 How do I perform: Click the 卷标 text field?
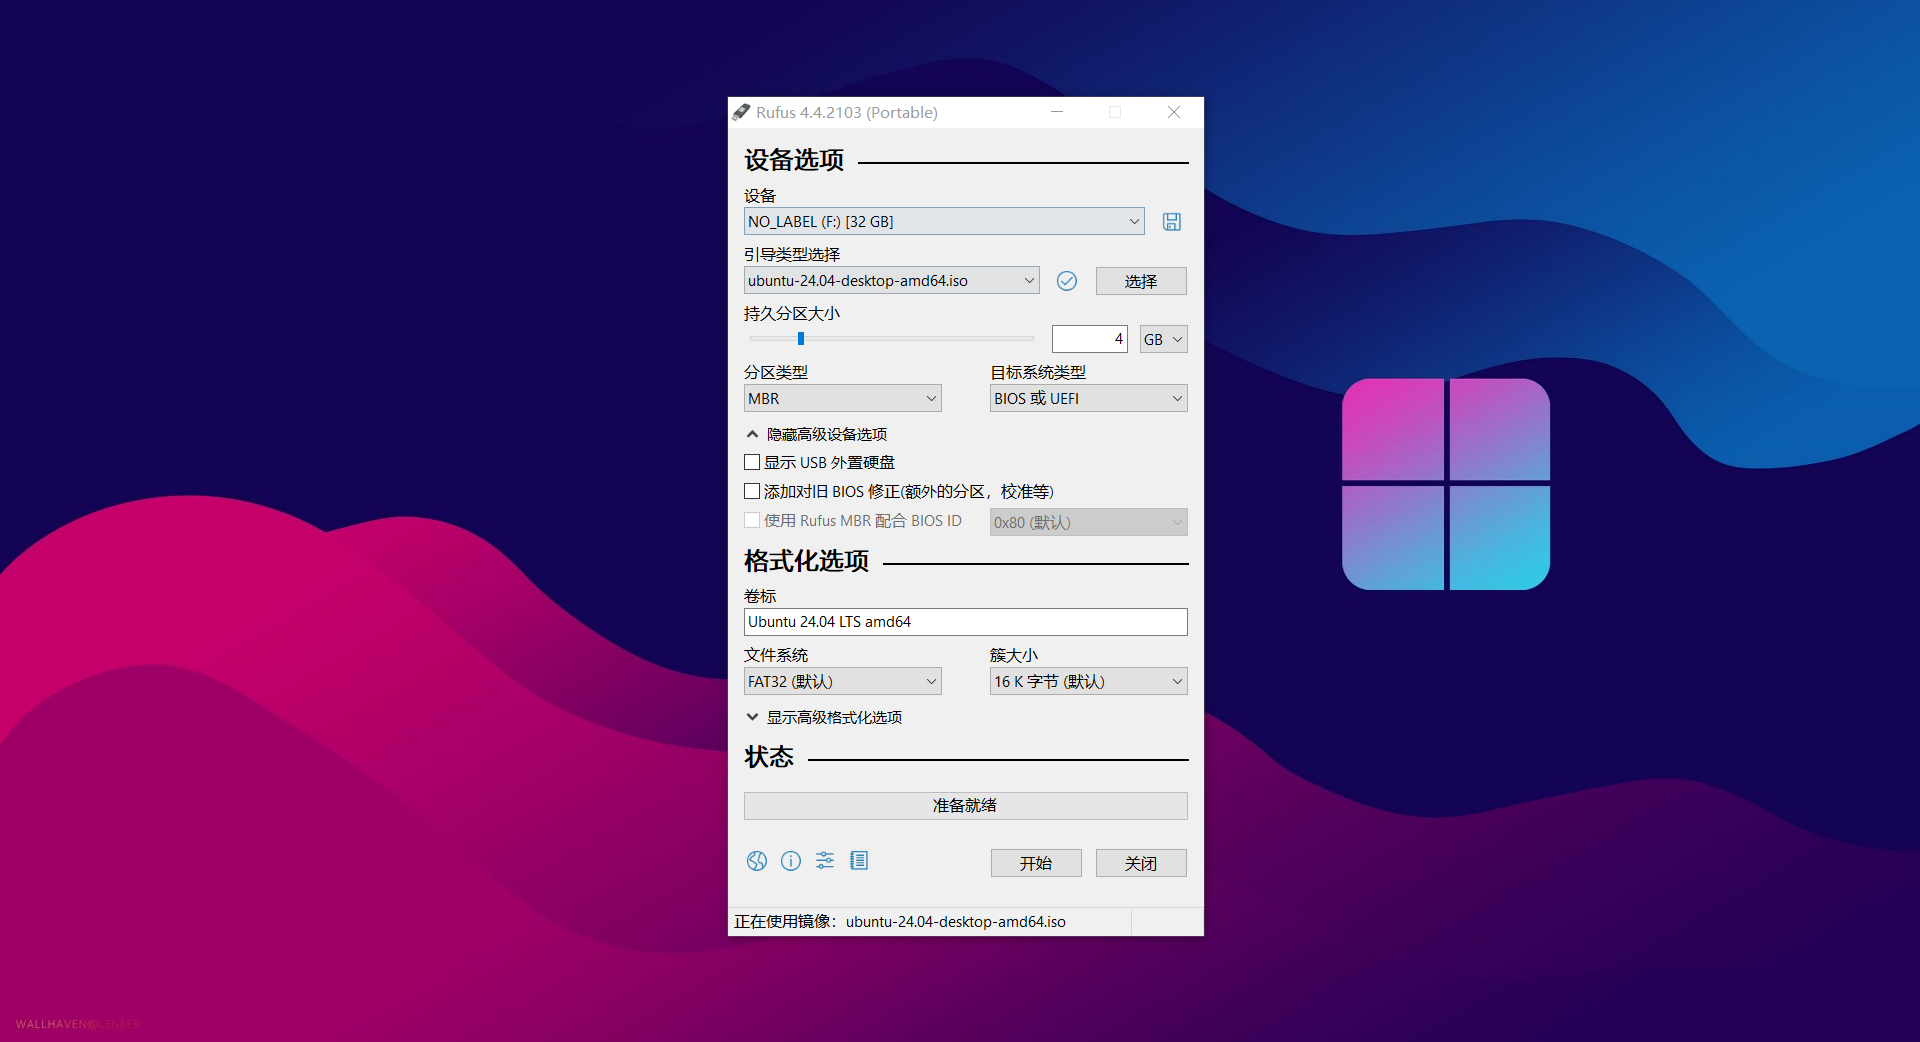click(965, 622)
